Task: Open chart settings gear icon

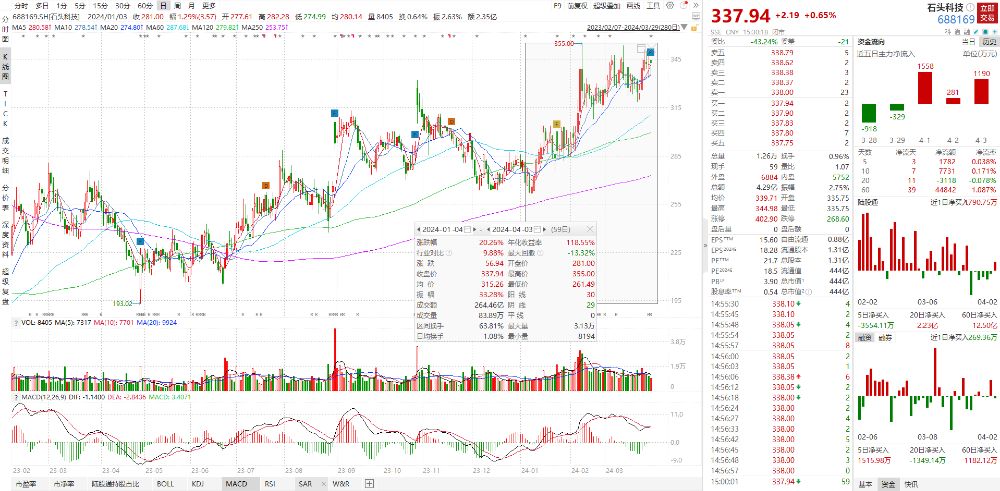Action: pyautogui.click(x=670, y=5)
